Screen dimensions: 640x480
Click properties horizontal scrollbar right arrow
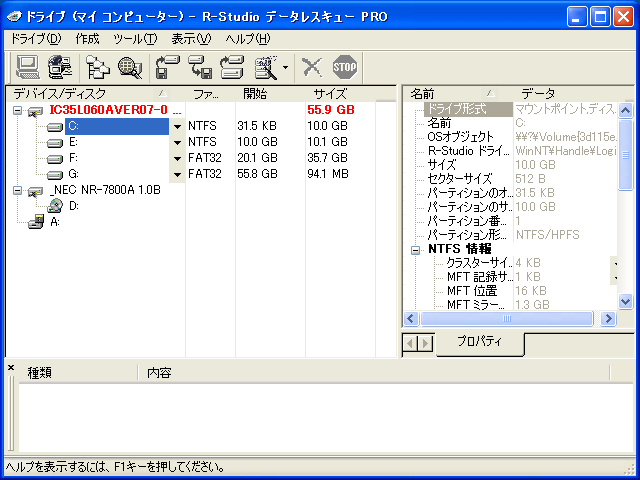(x=608, y=318)
